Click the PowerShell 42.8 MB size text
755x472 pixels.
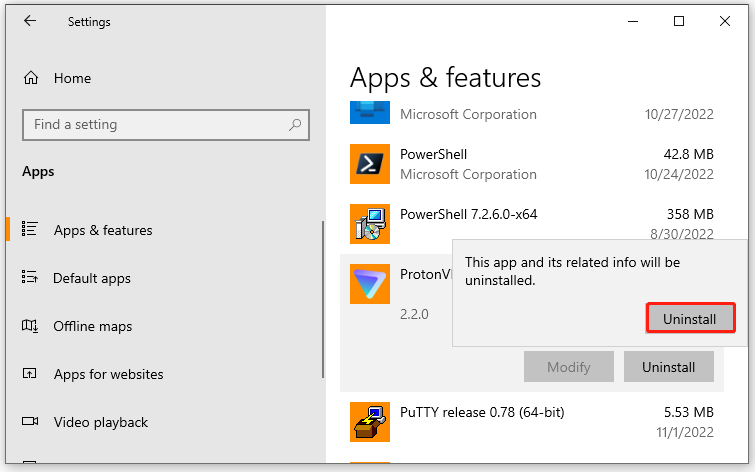(x=689, y=155)
